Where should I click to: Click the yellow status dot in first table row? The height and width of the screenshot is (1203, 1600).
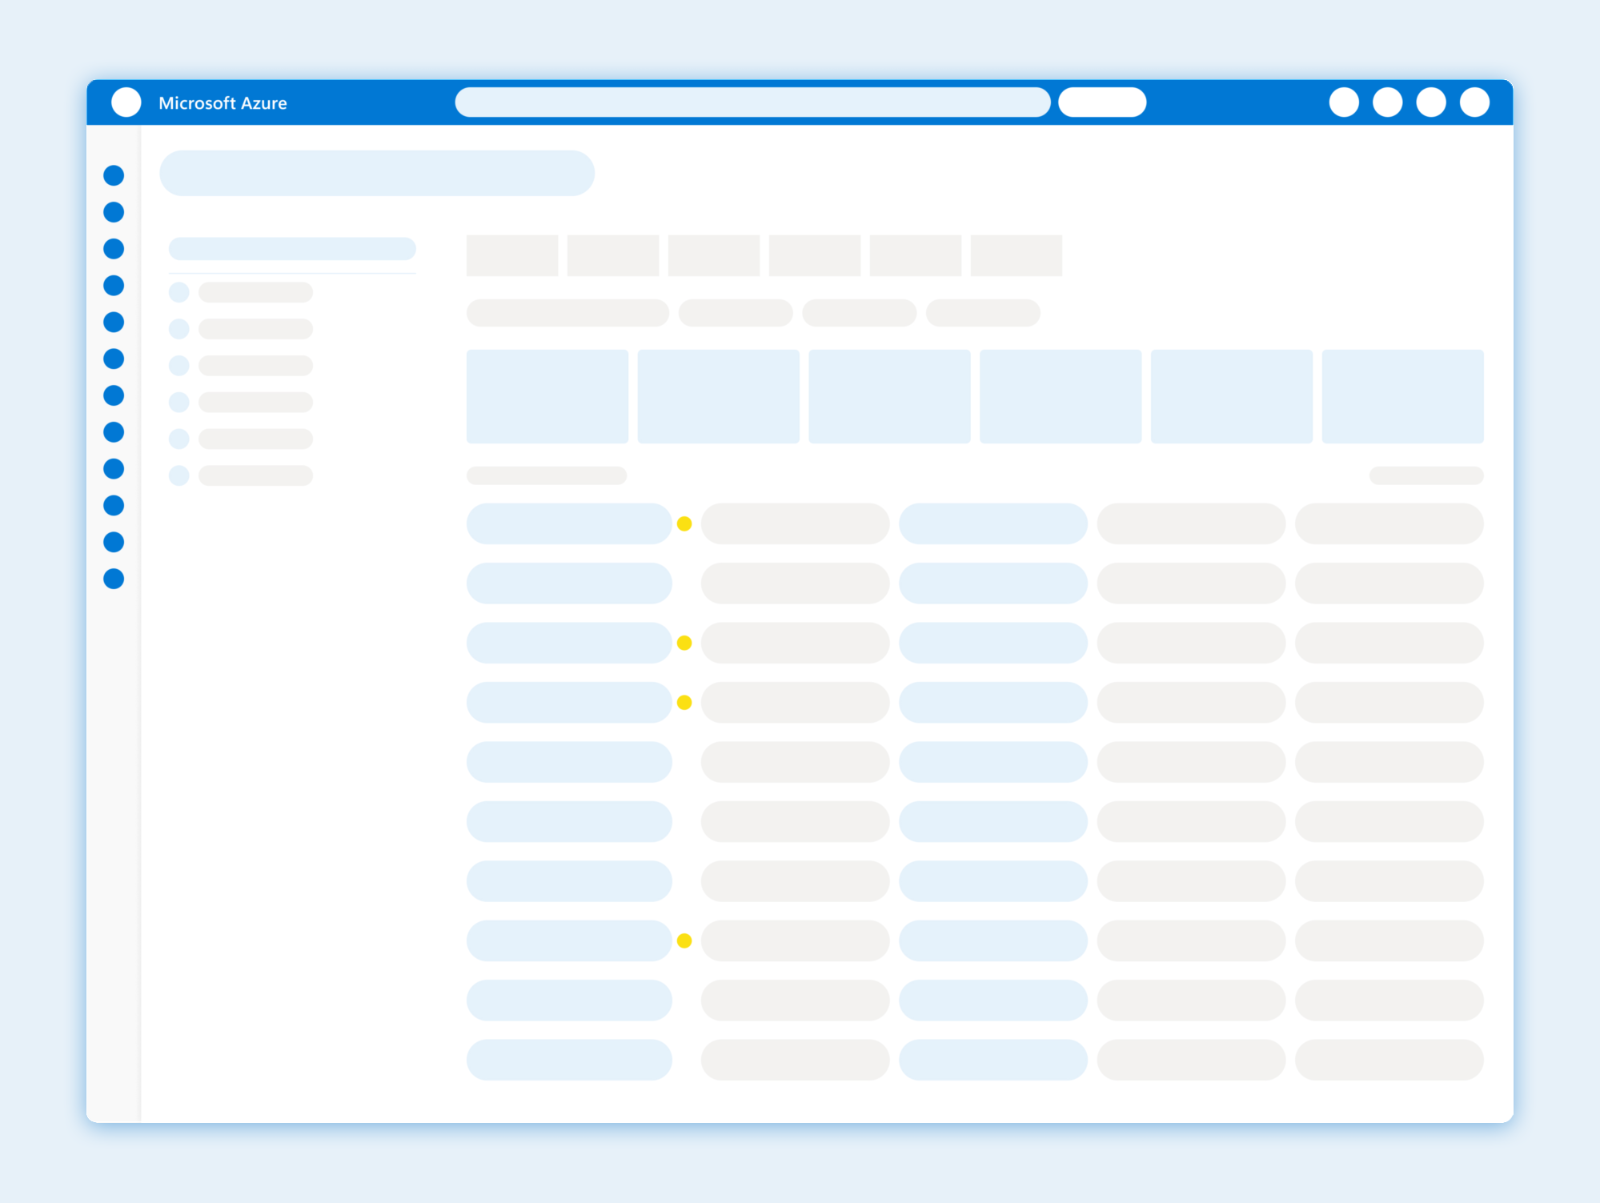pyautogui.click(x=684, y=524)
